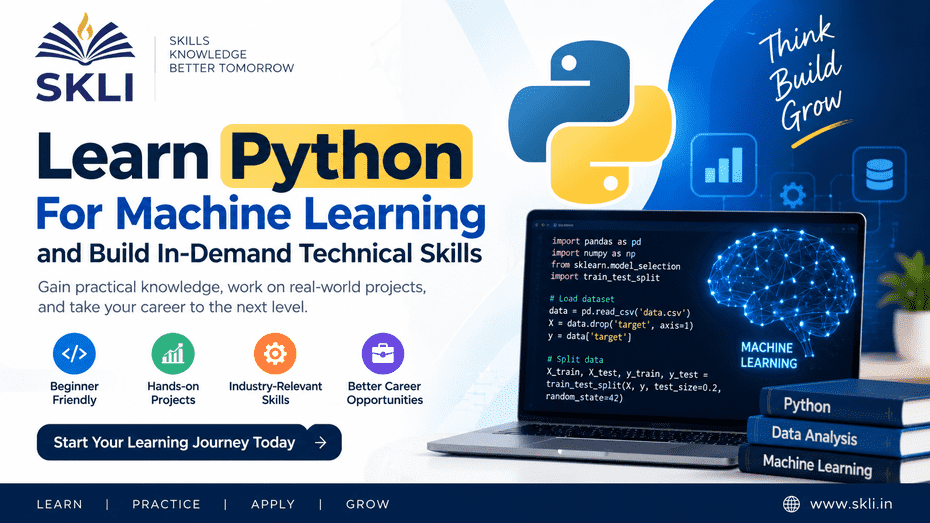Click the blue gear icon above the laptop
The width and height of the screenshot is (930, 523).
tap(792, 195)
